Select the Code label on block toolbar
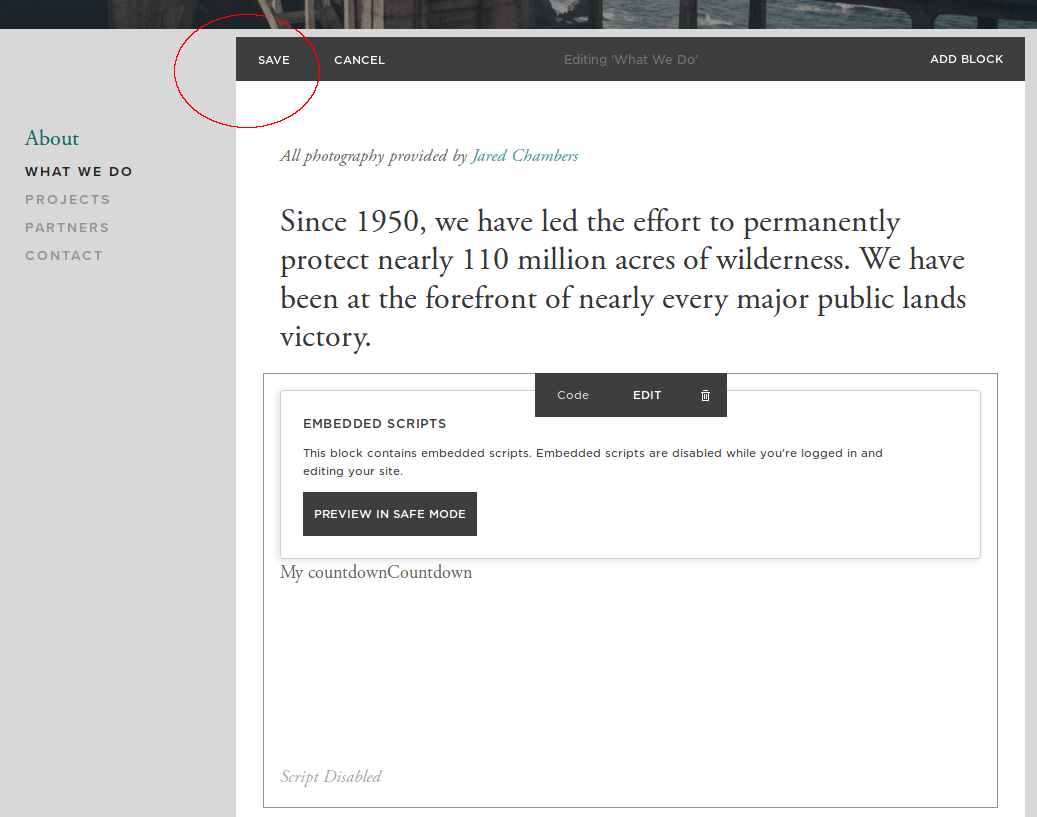 pyautogui.click(x=573, y=395)
